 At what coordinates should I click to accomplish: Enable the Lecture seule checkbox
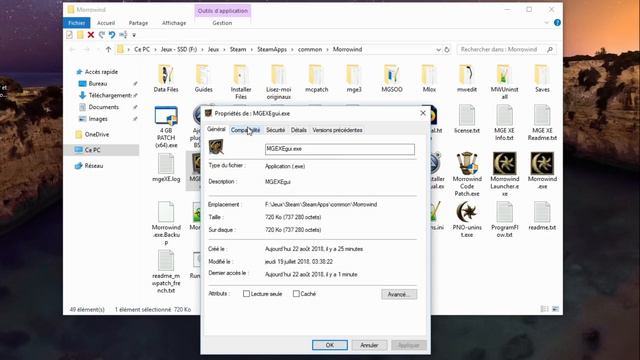246,293
